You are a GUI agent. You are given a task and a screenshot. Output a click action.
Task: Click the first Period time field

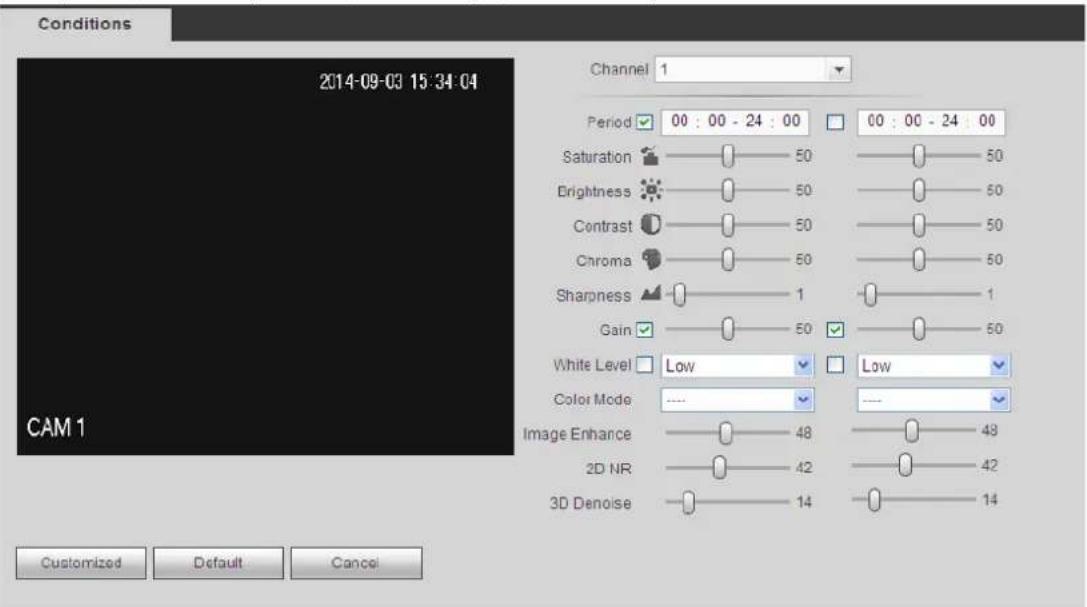(x=735, y=122)
